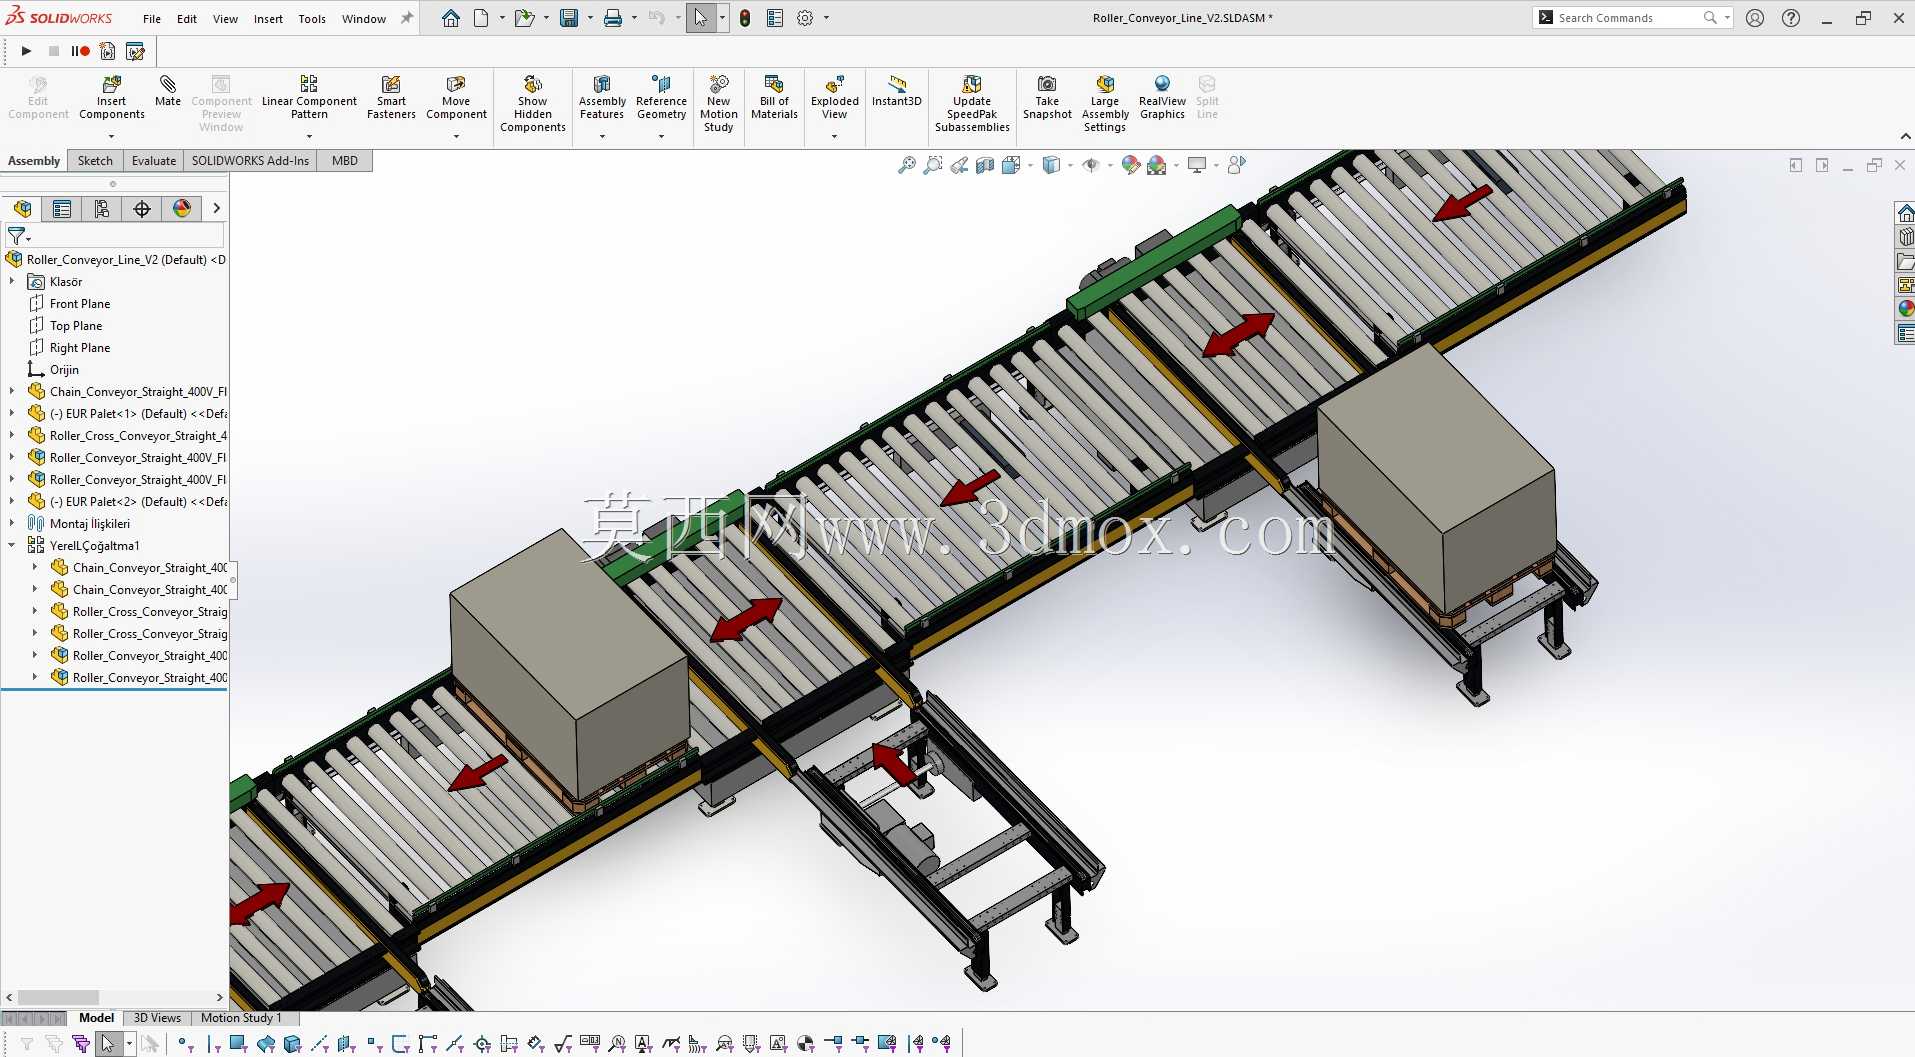Click the Exploded View tool

[835, 98]
